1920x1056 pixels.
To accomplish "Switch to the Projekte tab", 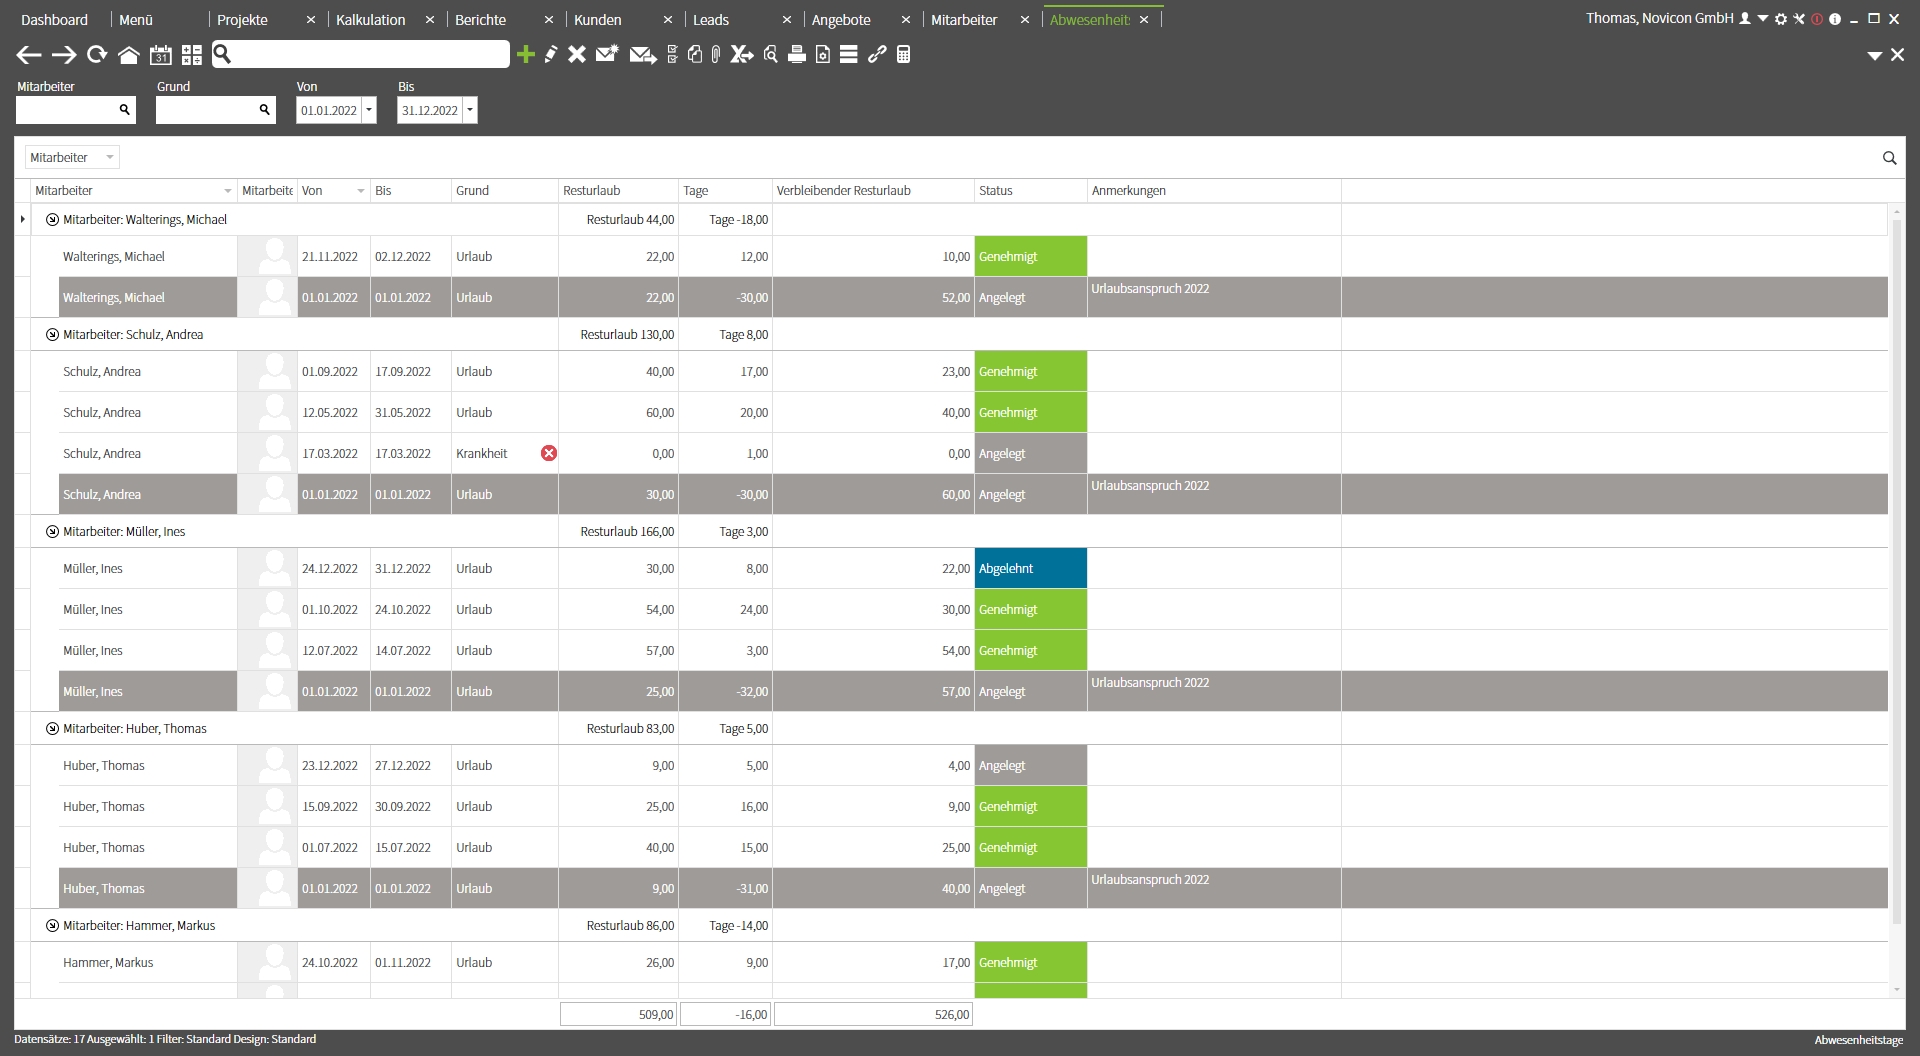I will pyautogui.click(x=242, y=20).
